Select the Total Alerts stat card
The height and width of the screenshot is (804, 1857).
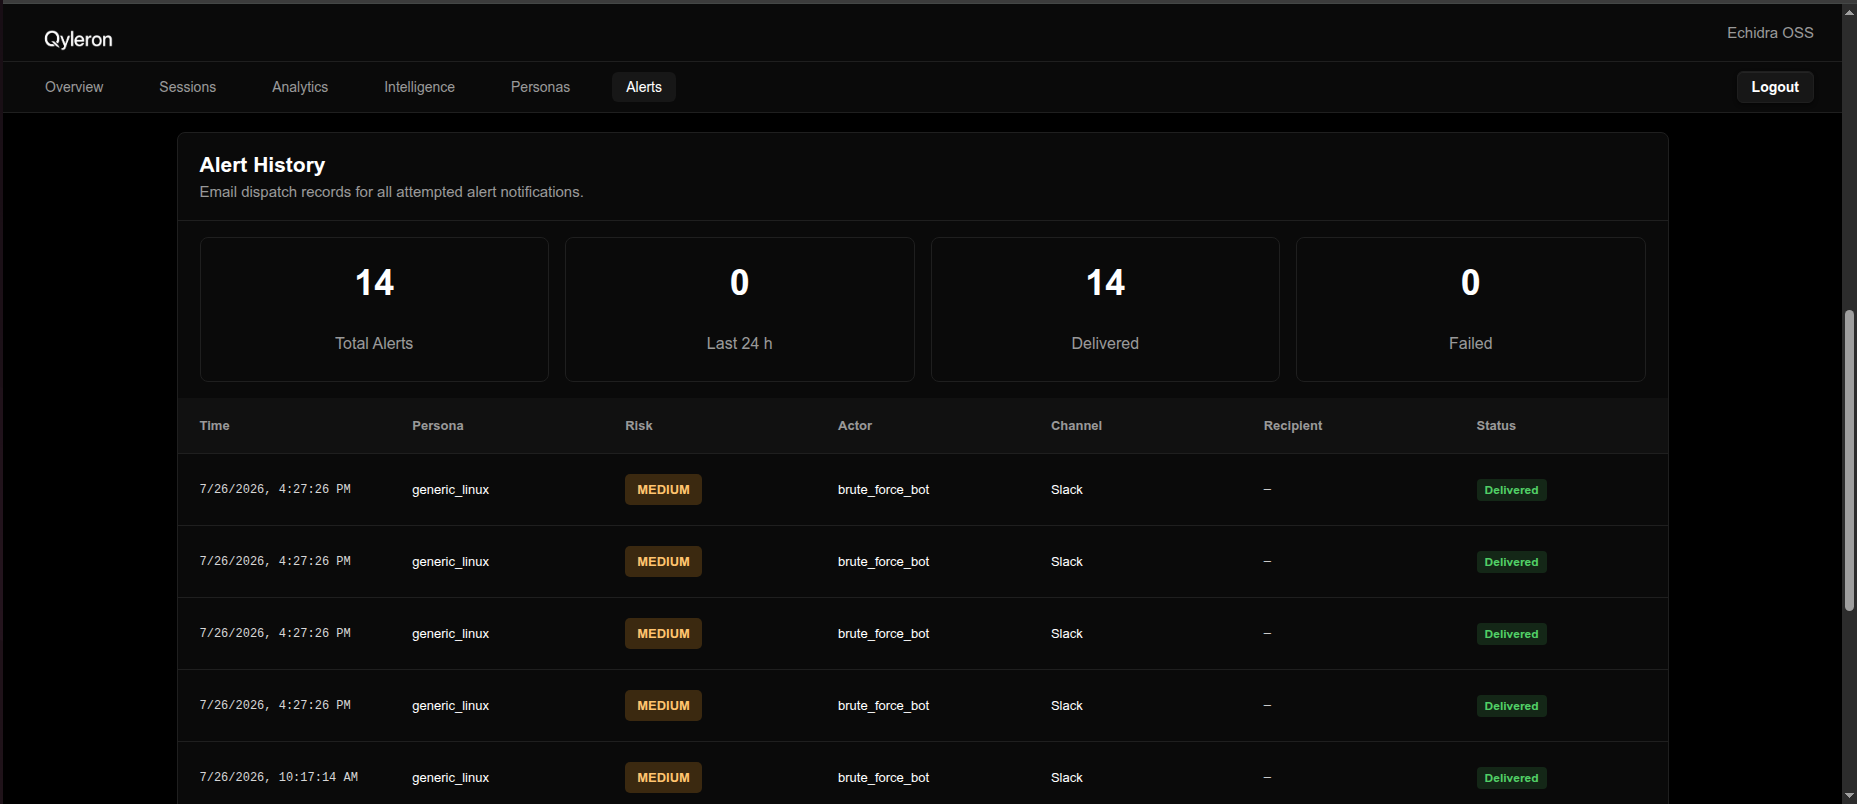pos(374,309)
